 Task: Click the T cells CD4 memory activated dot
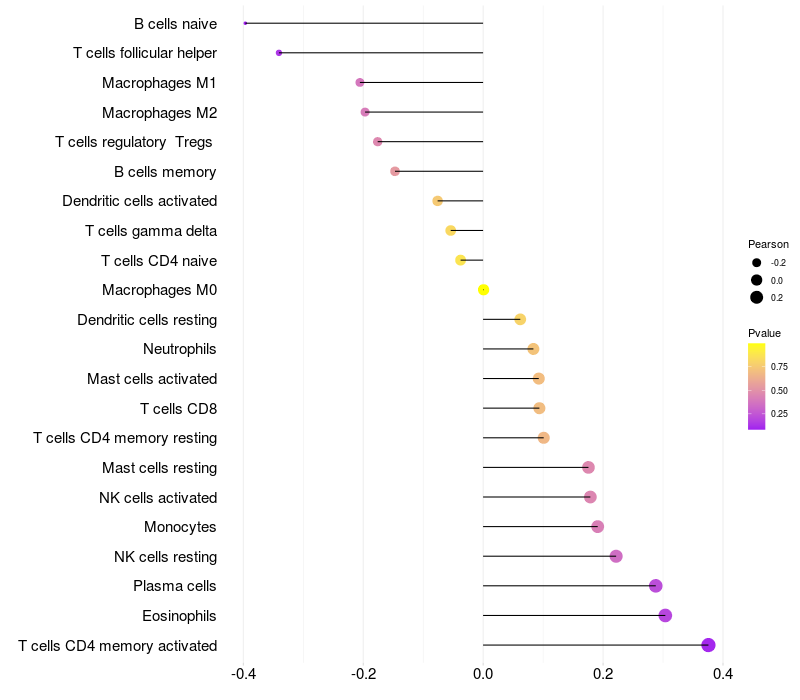point(708,645)
